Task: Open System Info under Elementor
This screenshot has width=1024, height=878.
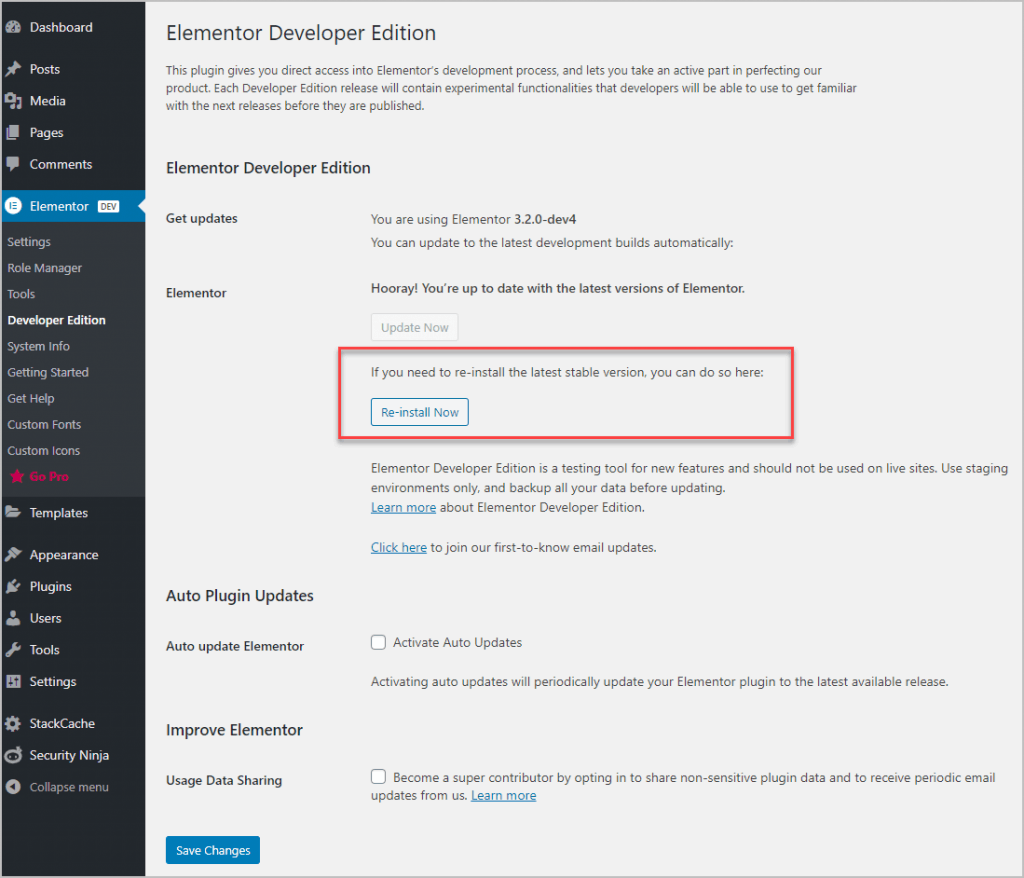Action: coord(37,346)
